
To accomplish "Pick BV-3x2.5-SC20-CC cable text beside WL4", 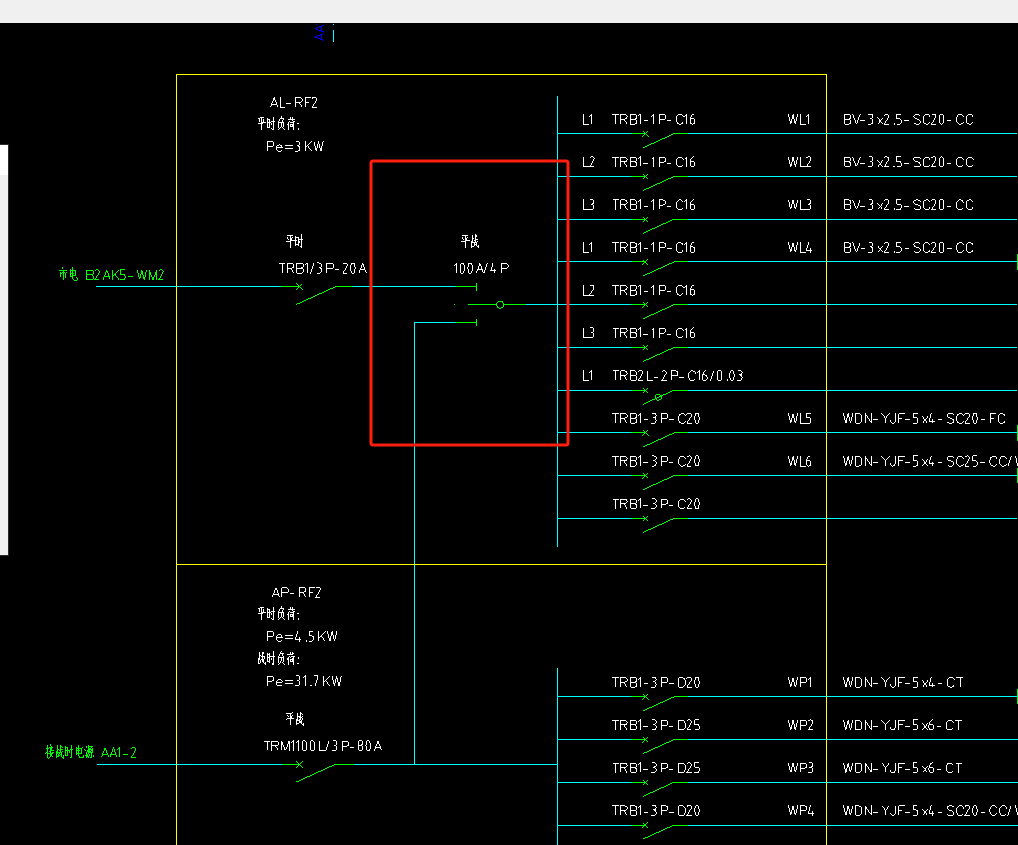I will pos(908,248).
